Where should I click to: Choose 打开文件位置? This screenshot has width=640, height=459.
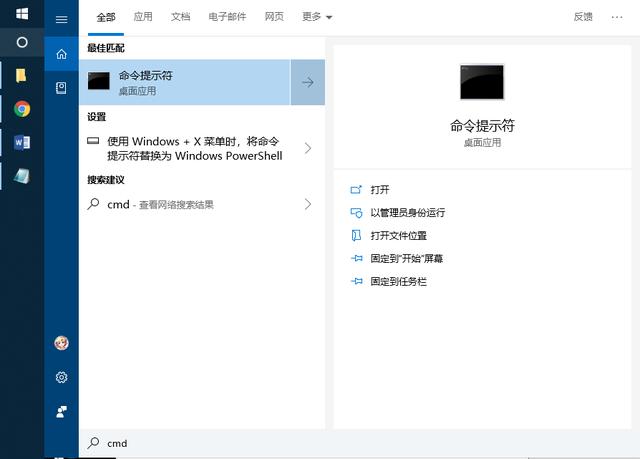tap(398, 235)
